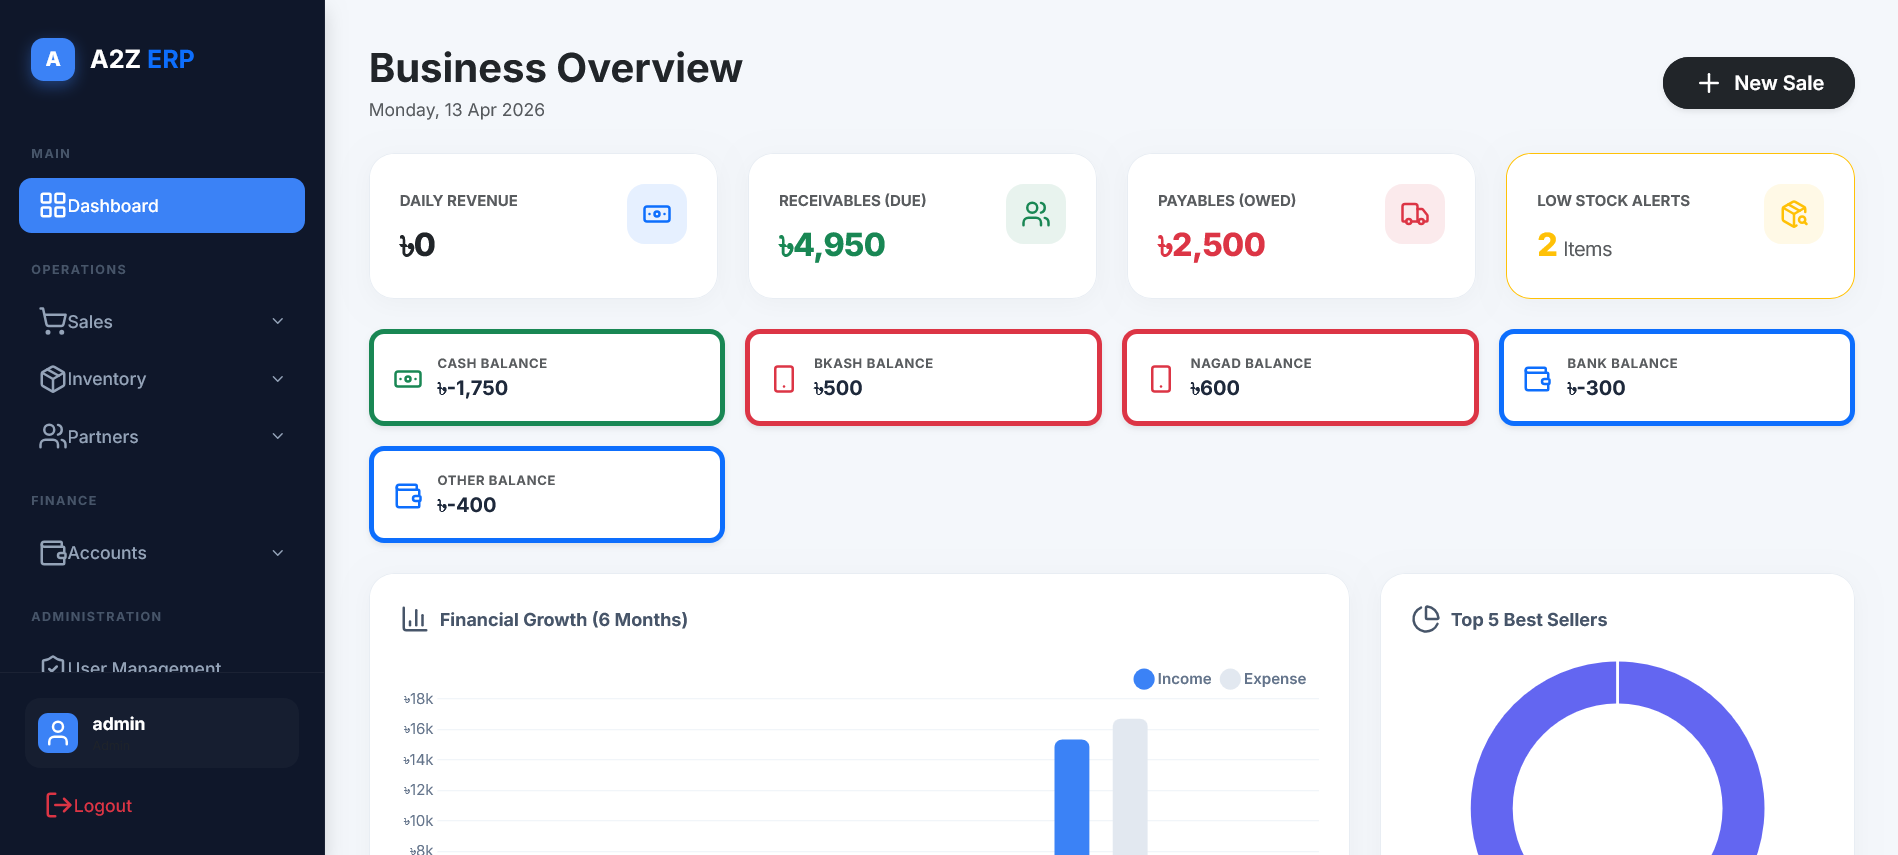Open the Receivables (Due) card
The image size is (1898, 855).
tap(922, 226)
